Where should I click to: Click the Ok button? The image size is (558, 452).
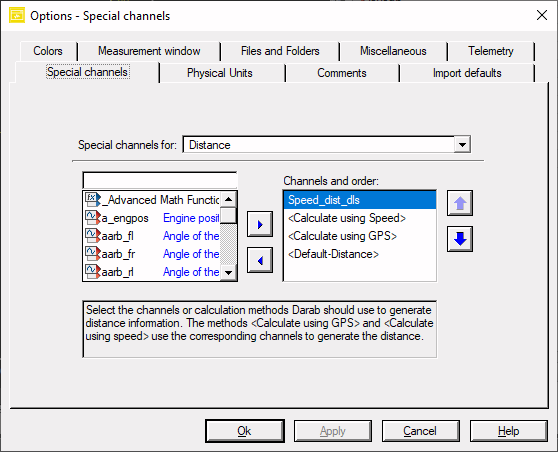click(x=244, y=431)
